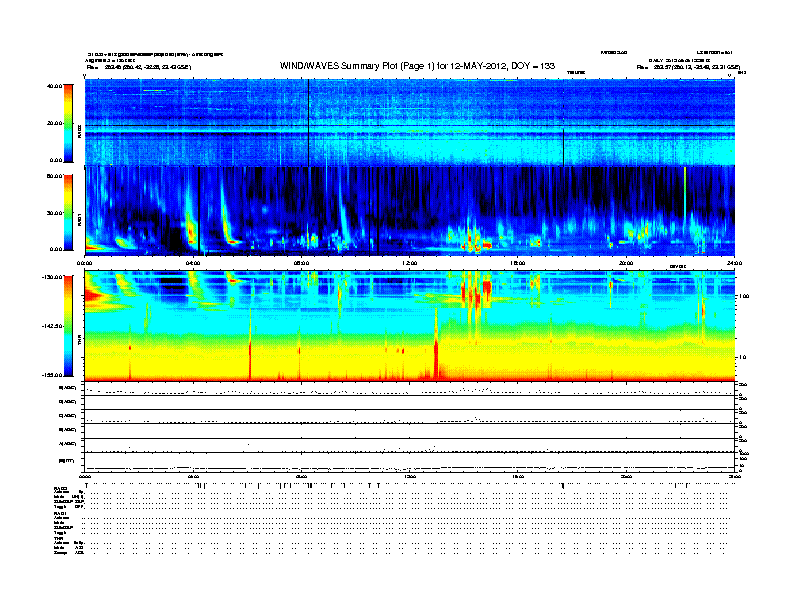Screen dimensions: 792x612
Task: Select the 40.00 color scale label
Action: [x=54, y=86]
